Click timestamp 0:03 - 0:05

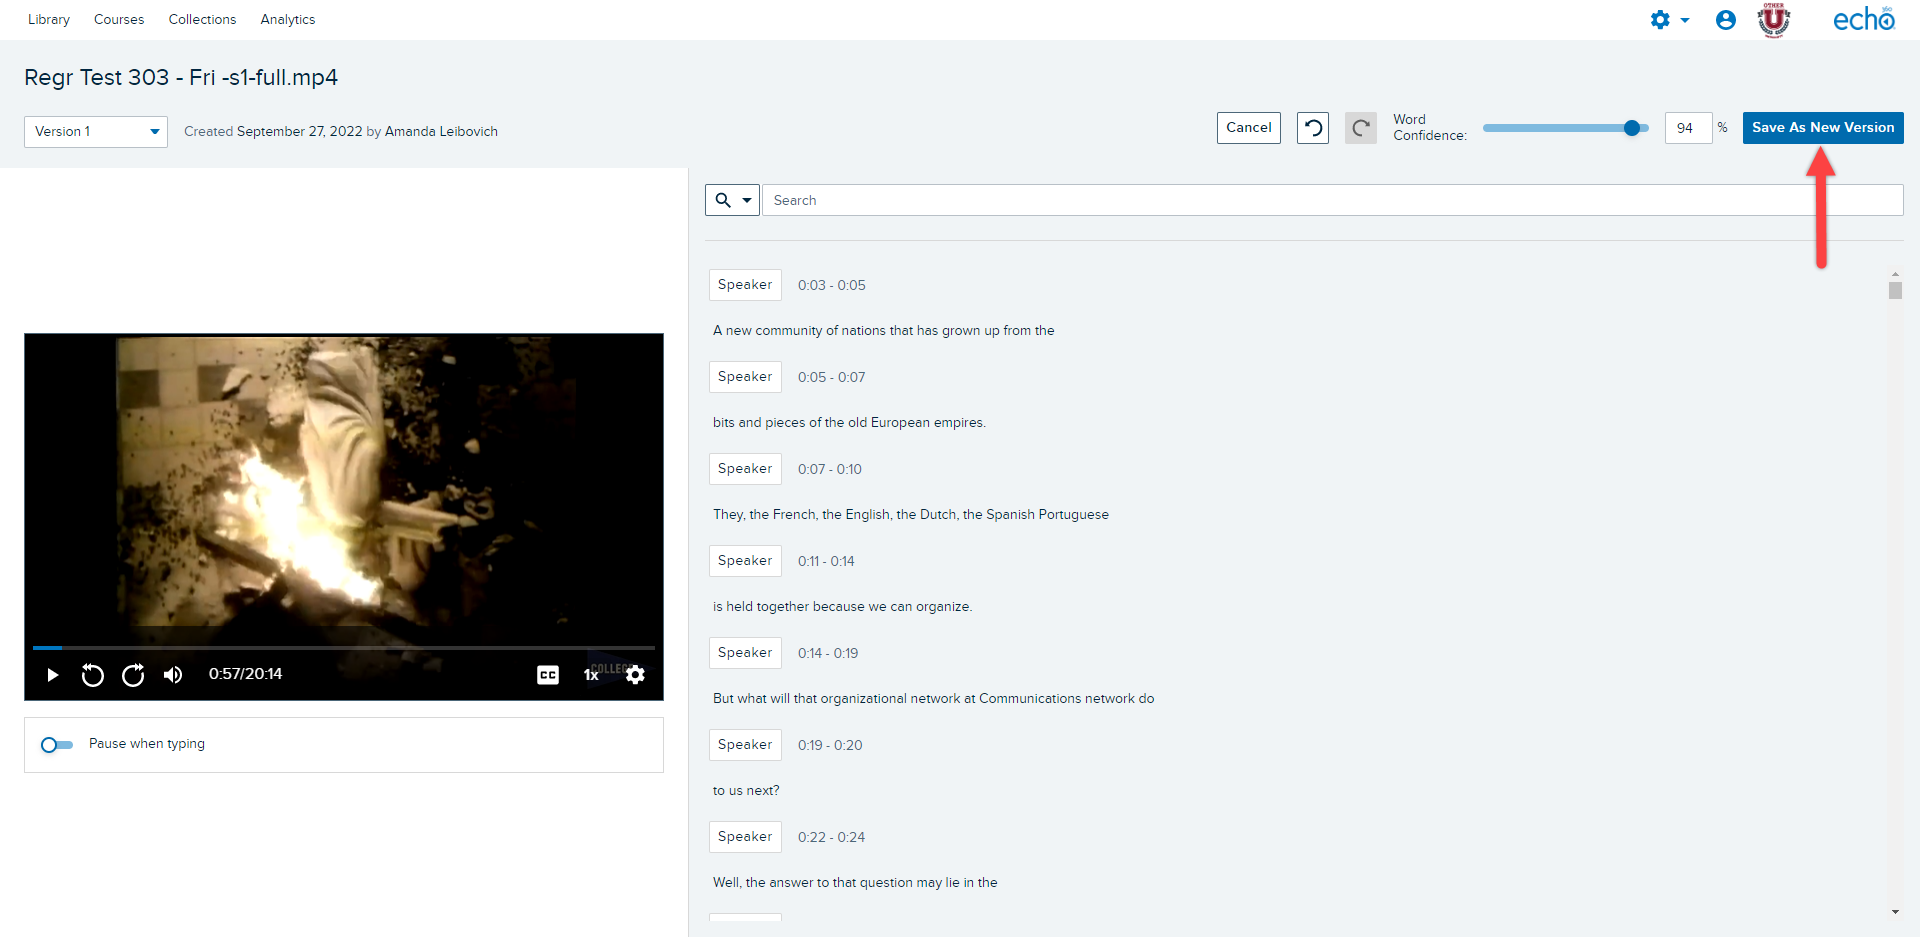click(x=832, y=285)
